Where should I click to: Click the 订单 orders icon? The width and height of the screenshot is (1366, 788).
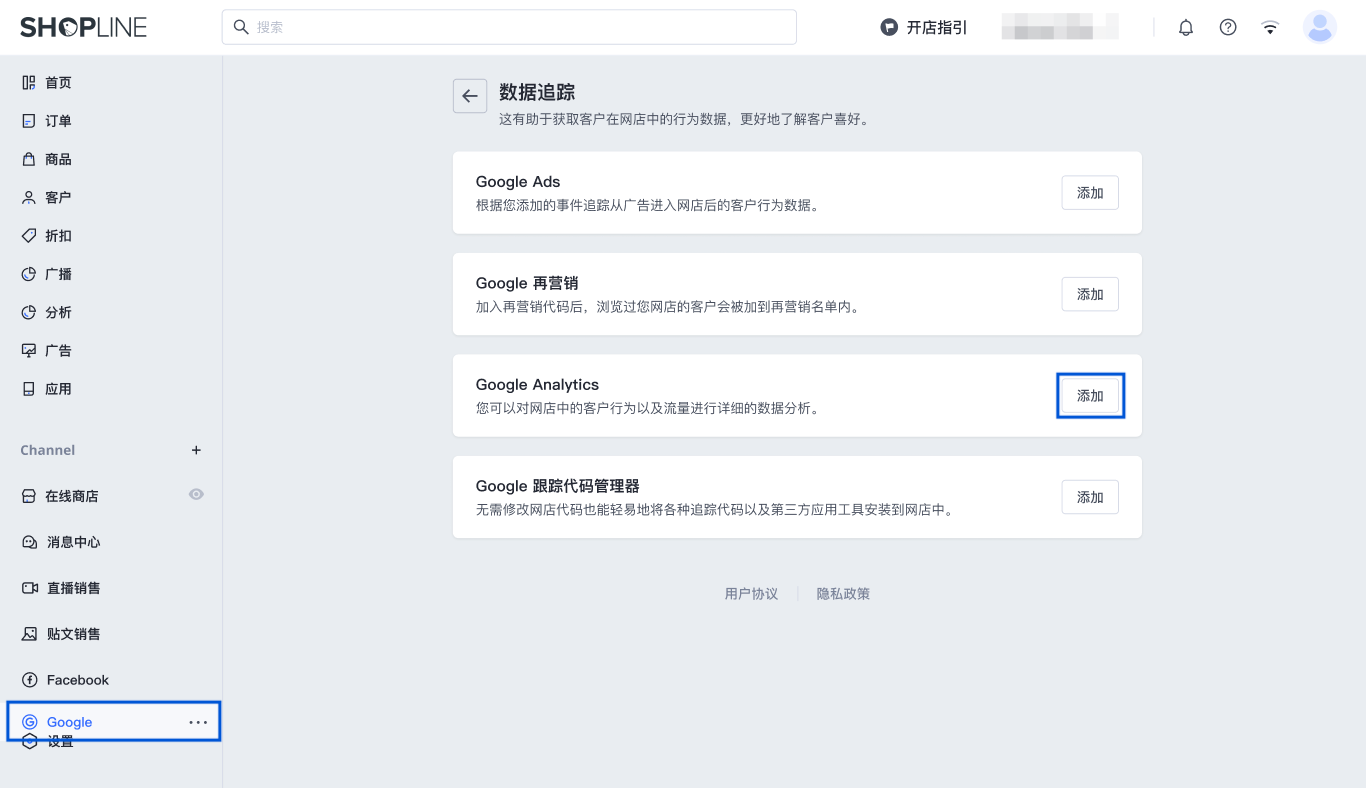pyautogui.click(x=29, y=121)
